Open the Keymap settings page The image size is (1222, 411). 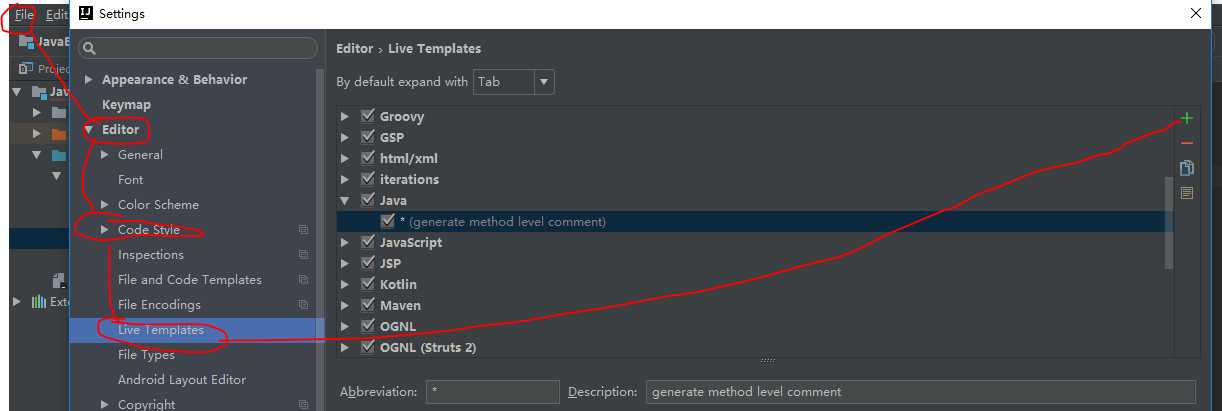coord(126,105)
